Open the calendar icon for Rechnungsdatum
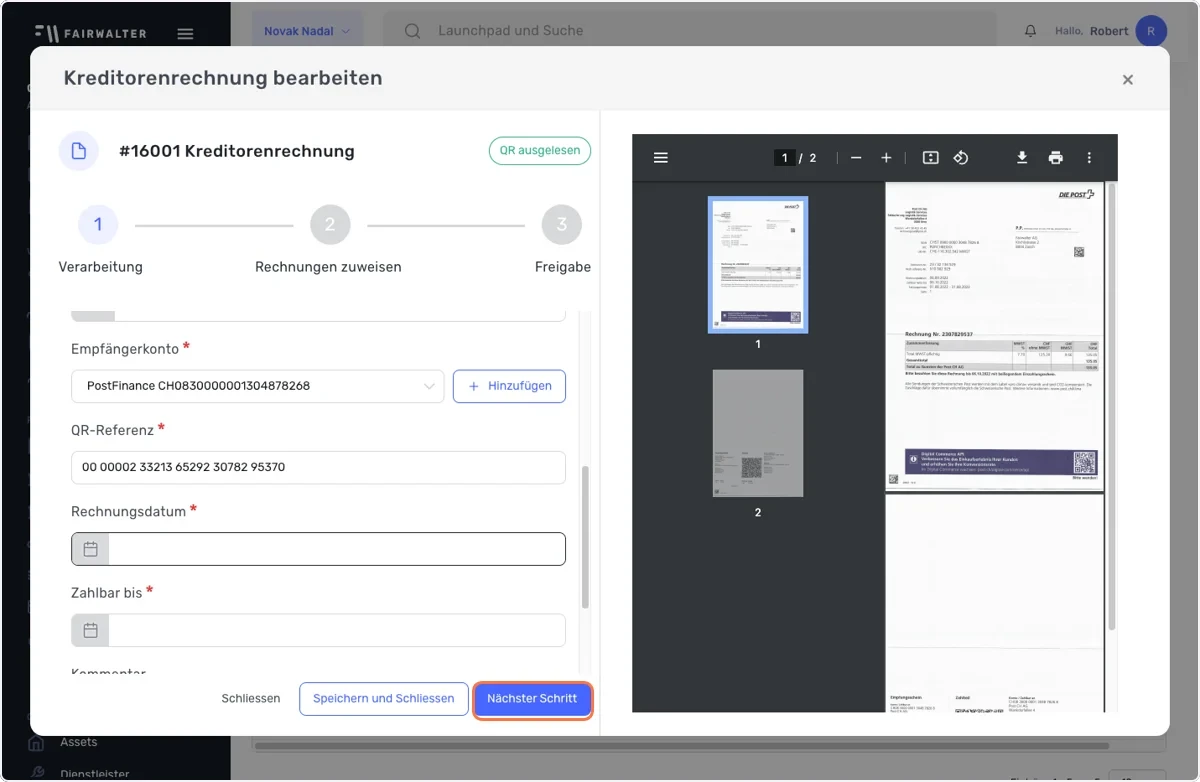This screenshot has width=1200, height=782. pos(90,549)
